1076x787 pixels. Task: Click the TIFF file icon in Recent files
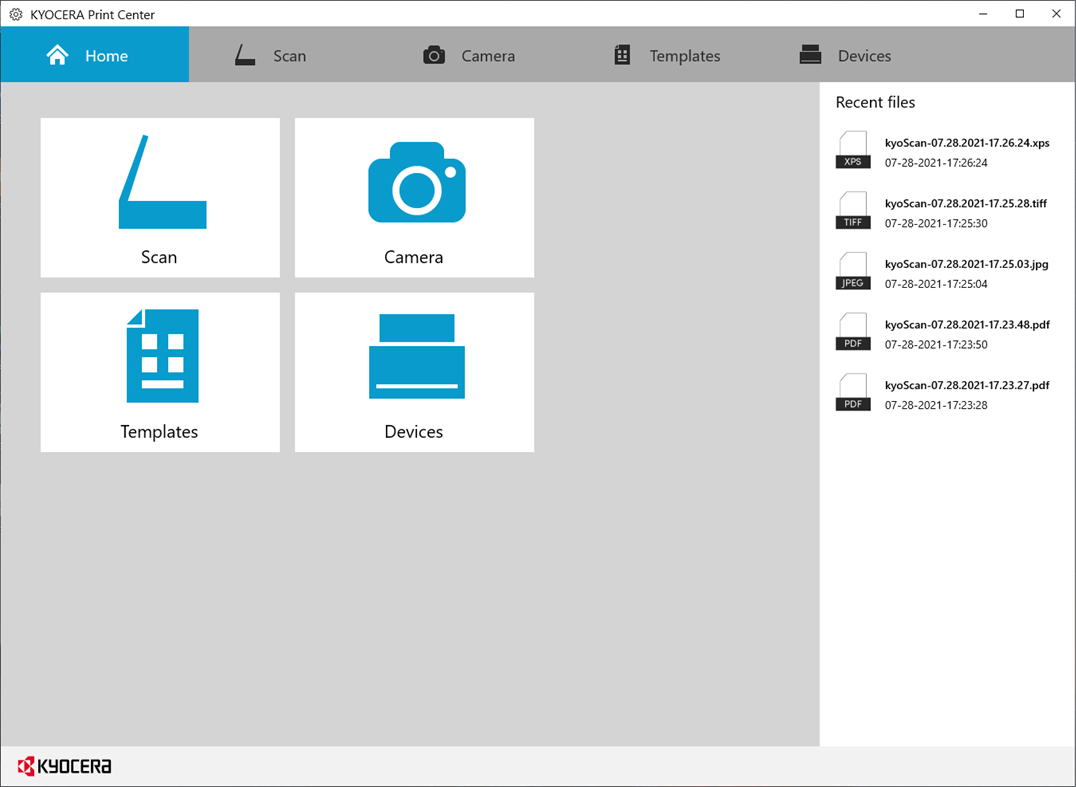852,209
